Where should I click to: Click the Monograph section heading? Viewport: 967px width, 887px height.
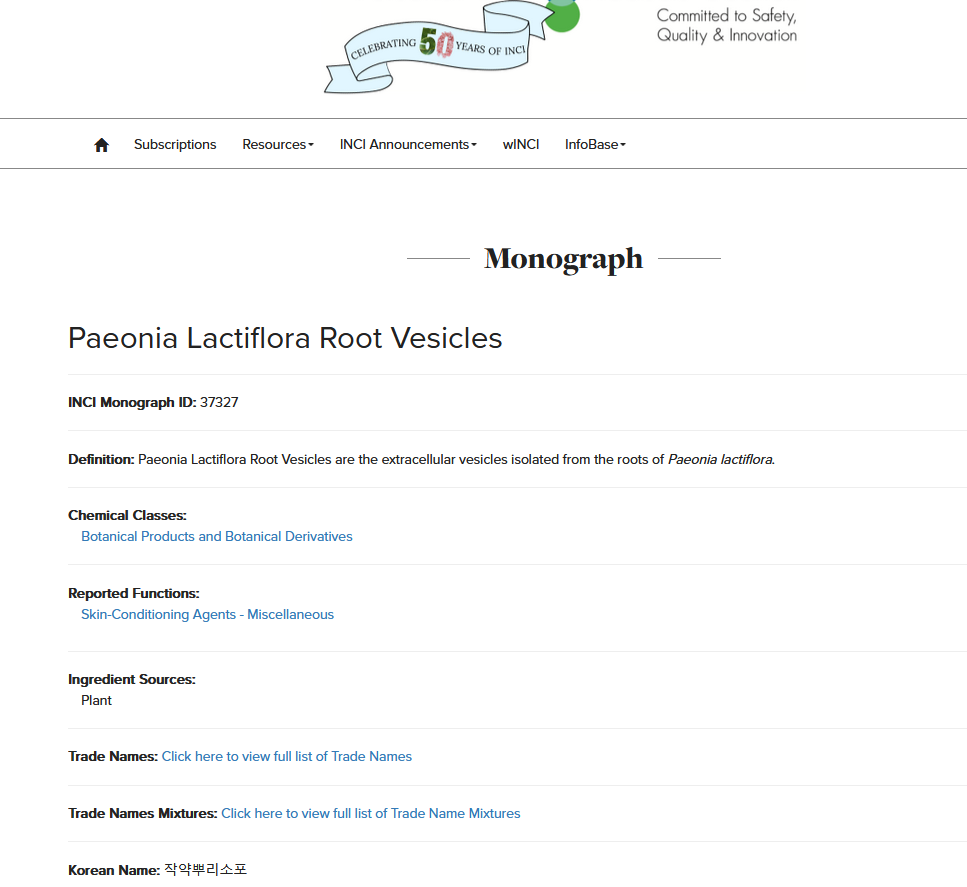[563, 259]
